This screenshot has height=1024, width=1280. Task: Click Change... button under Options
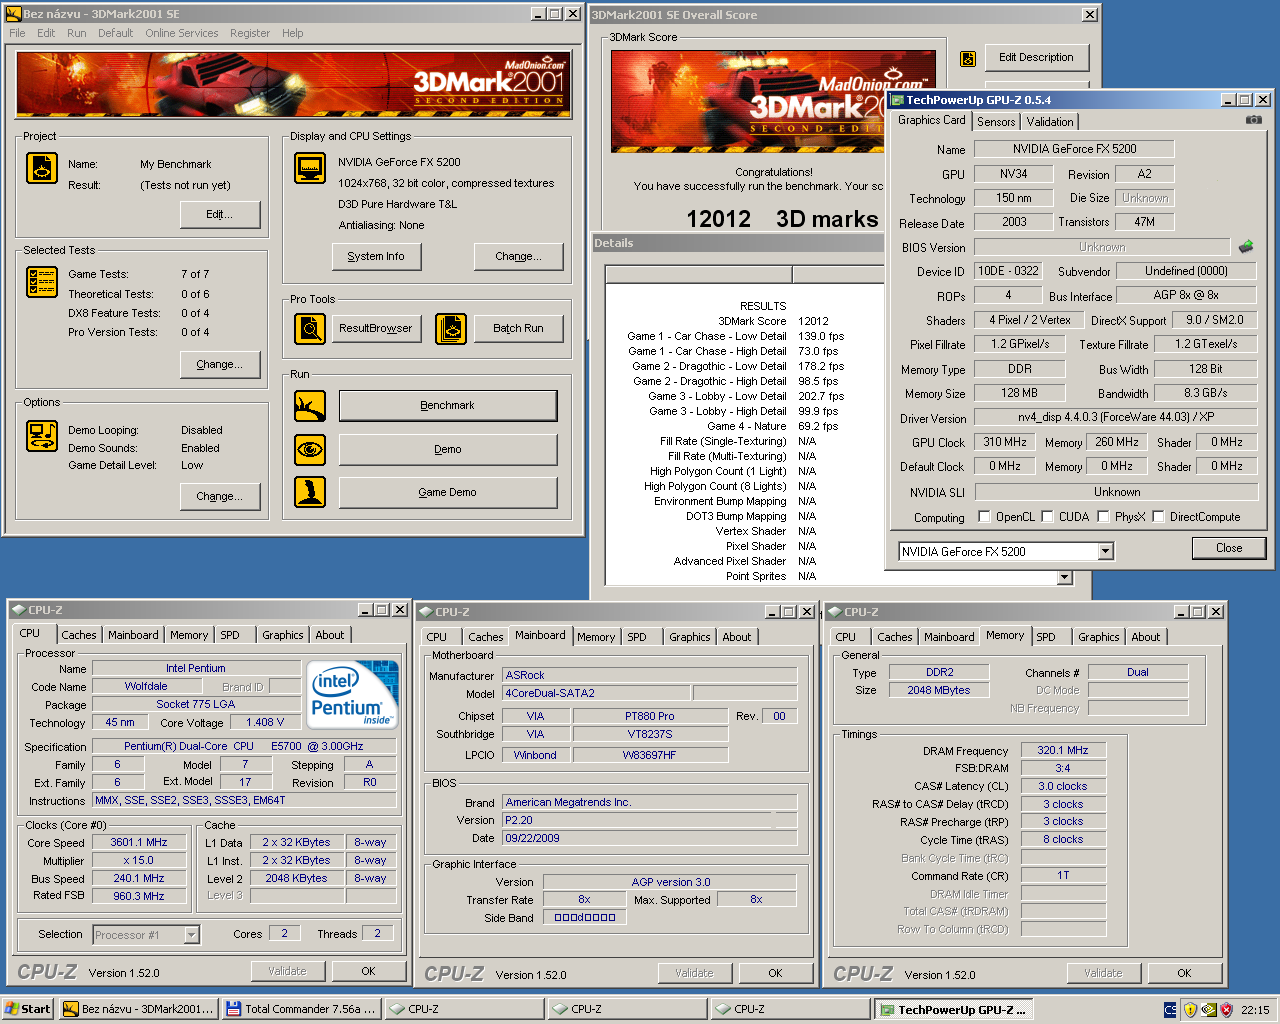220,496
